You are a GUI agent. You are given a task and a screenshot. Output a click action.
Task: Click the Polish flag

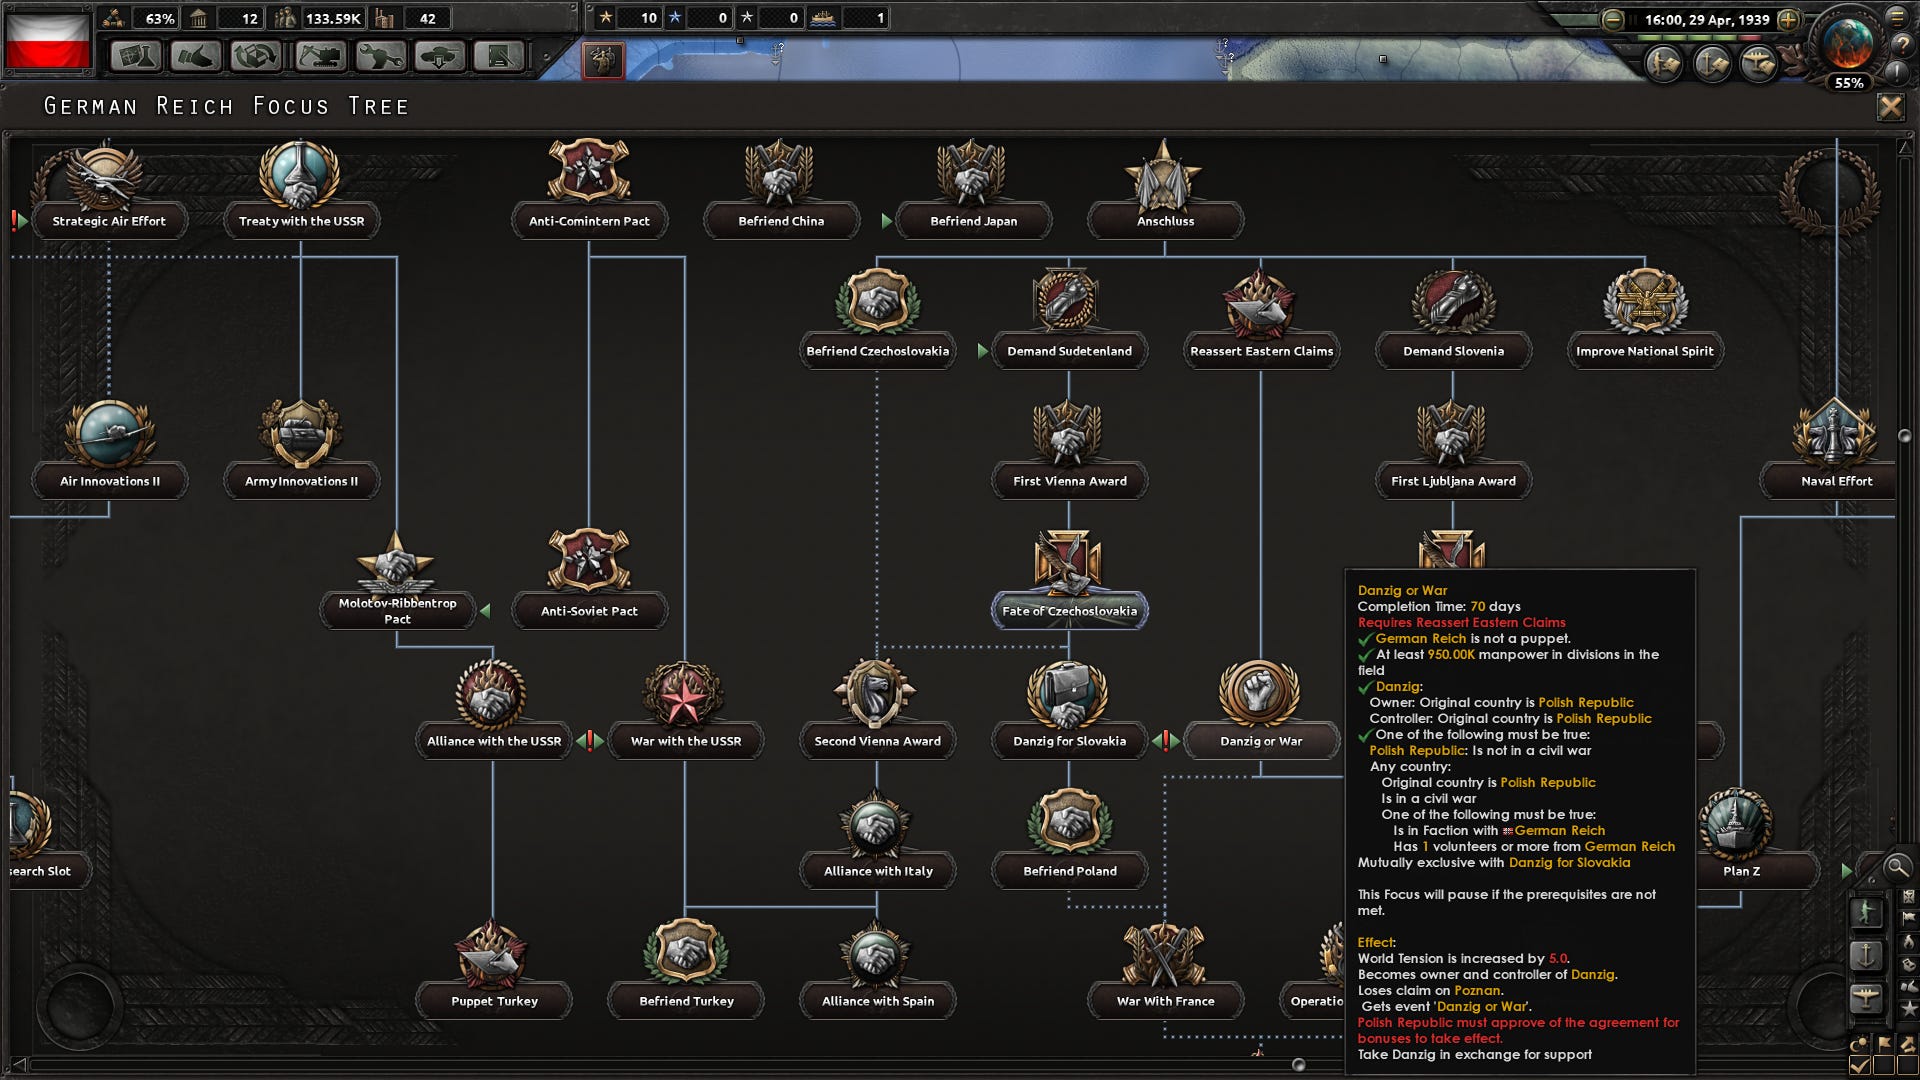[47, 39]
